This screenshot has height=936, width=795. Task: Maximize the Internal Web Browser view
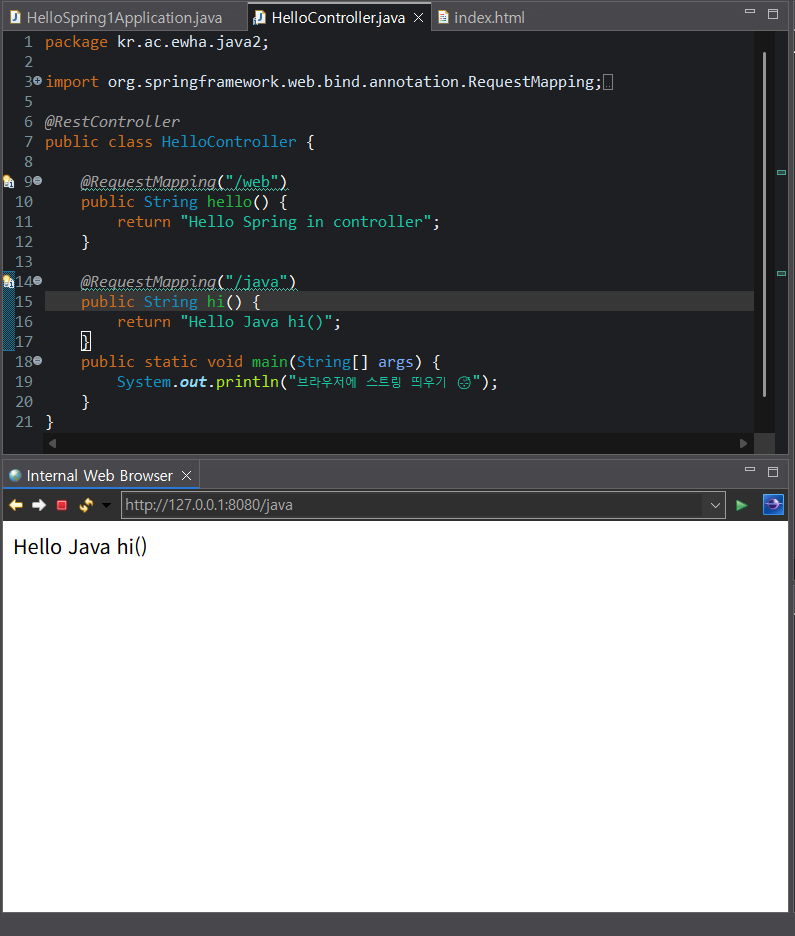(x=773, y=472)
